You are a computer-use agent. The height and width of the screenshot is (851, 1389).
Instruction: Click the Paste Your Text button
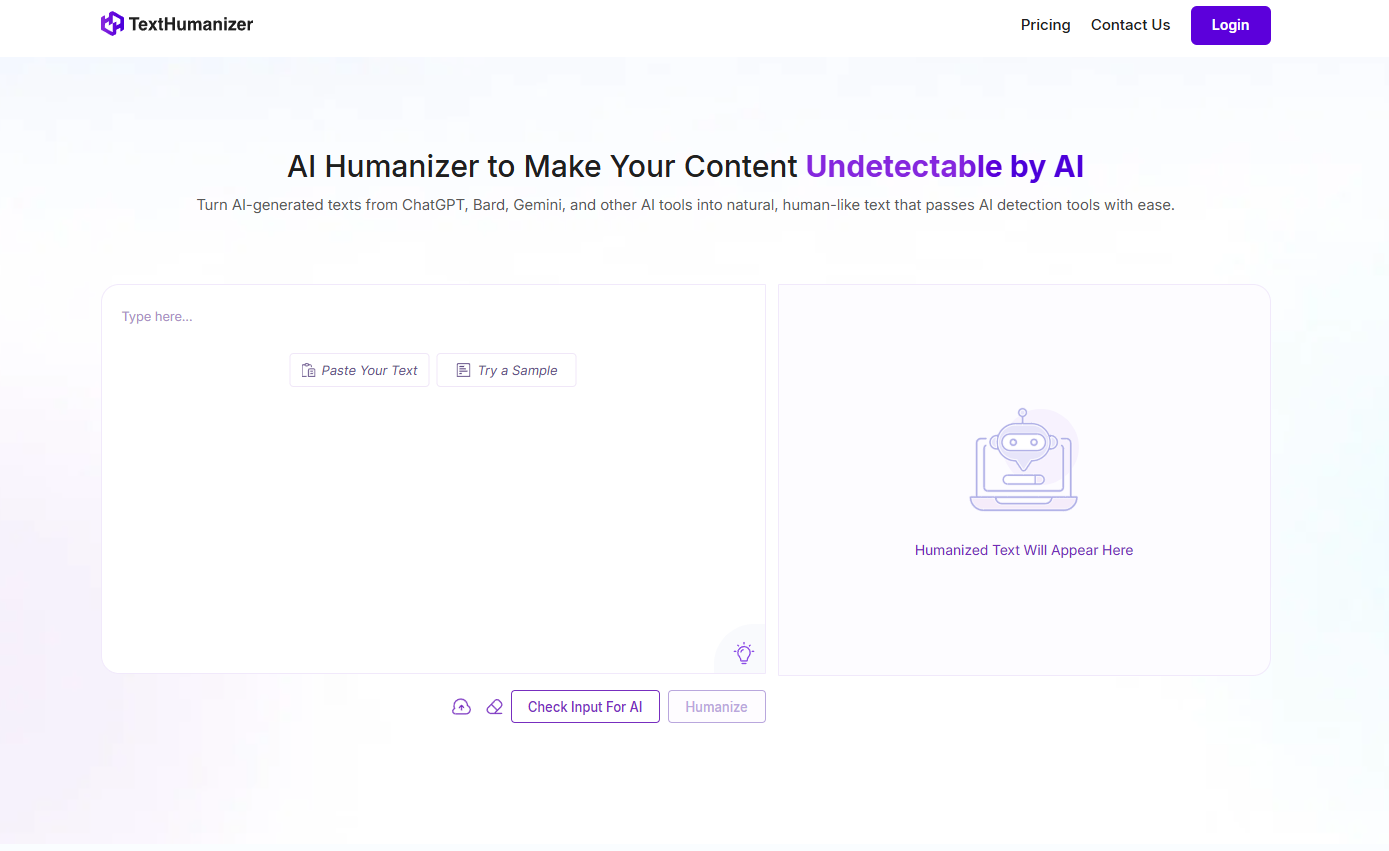click(360, 370)
